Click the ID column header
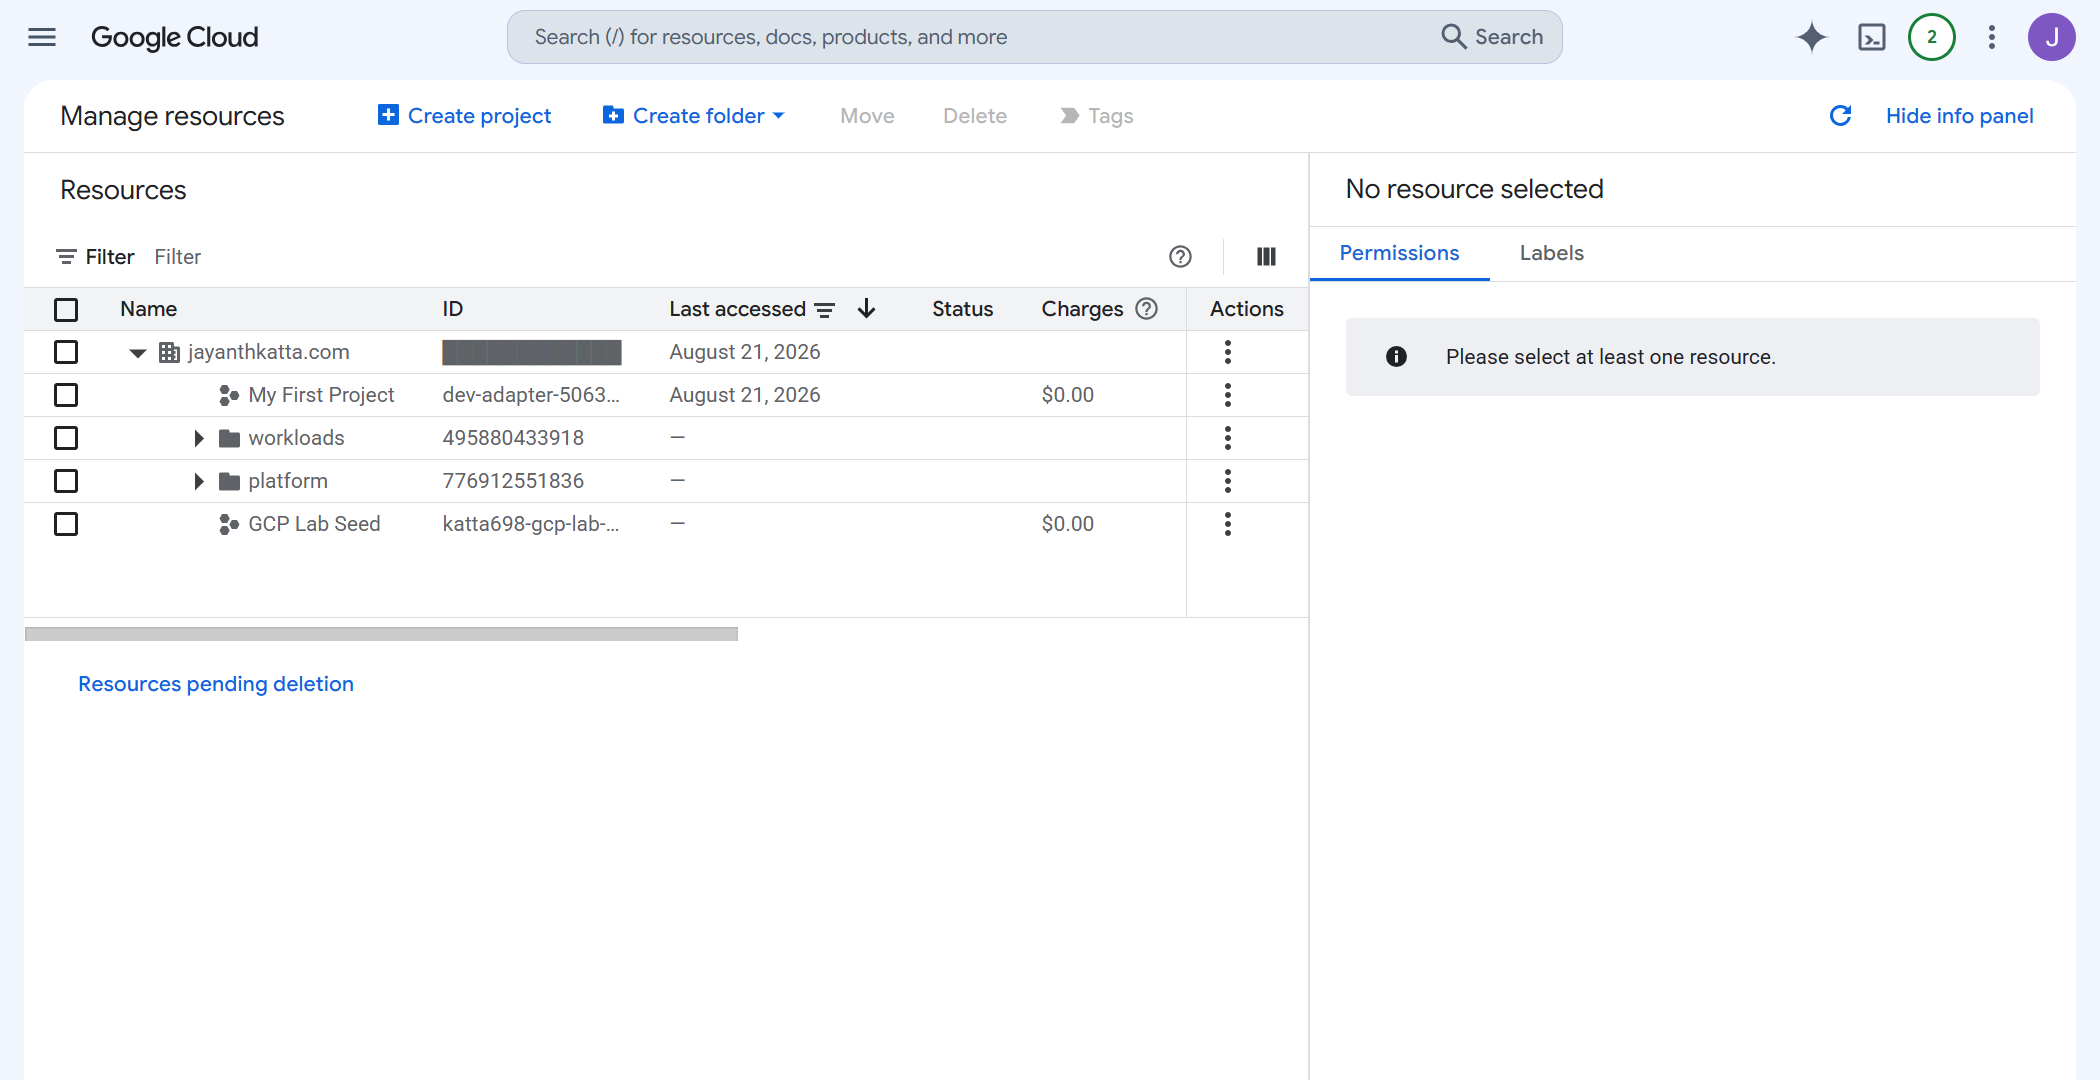The image size is (2100, 1080). pyautogui.click(x=452, y=309)
